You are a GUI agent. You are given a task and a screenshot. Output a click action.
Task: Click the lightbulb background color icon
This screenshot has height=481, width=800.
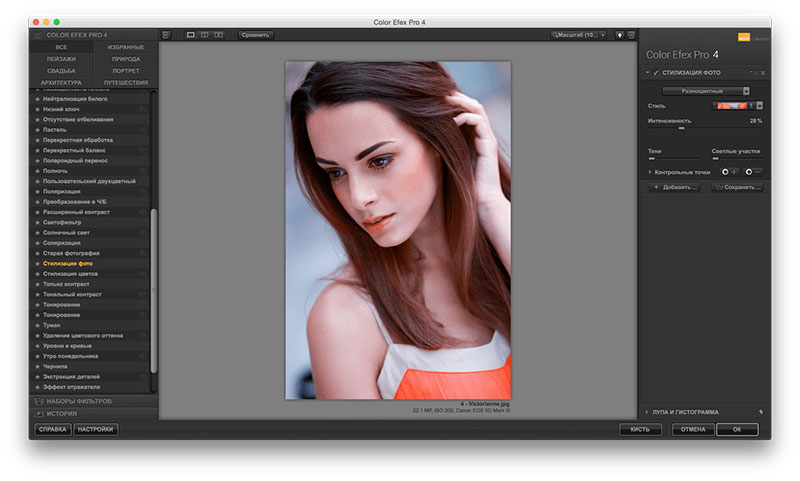619,35
